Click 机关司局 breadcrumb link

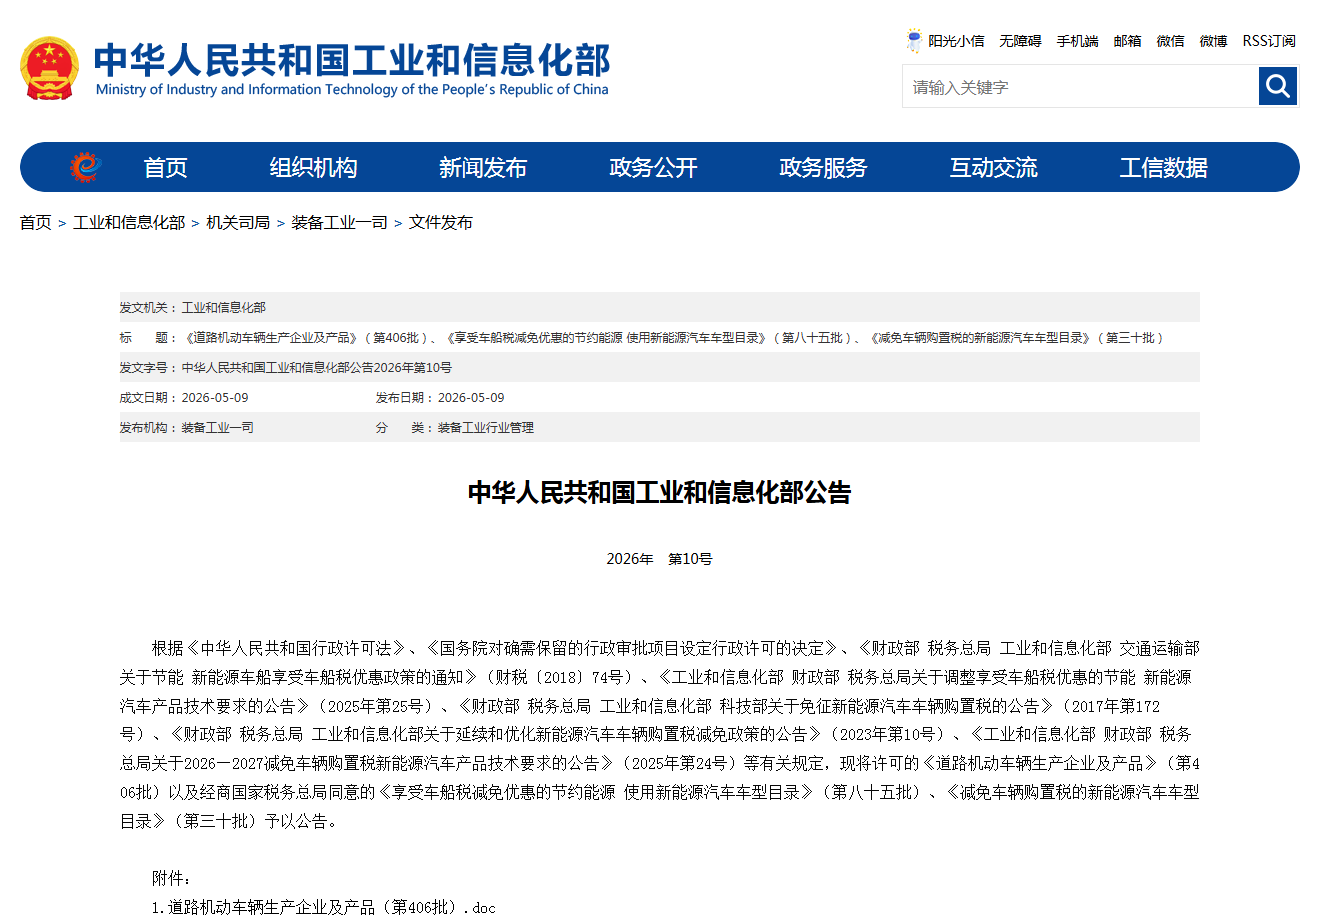click(238, 222)
